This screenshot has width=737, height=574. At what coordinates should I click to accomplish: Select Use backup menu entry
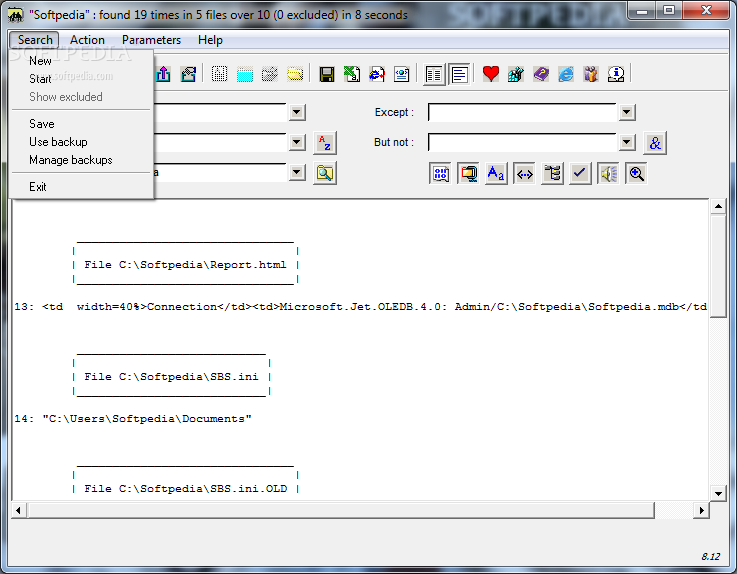pyautogui.click(x=81, y=142)
